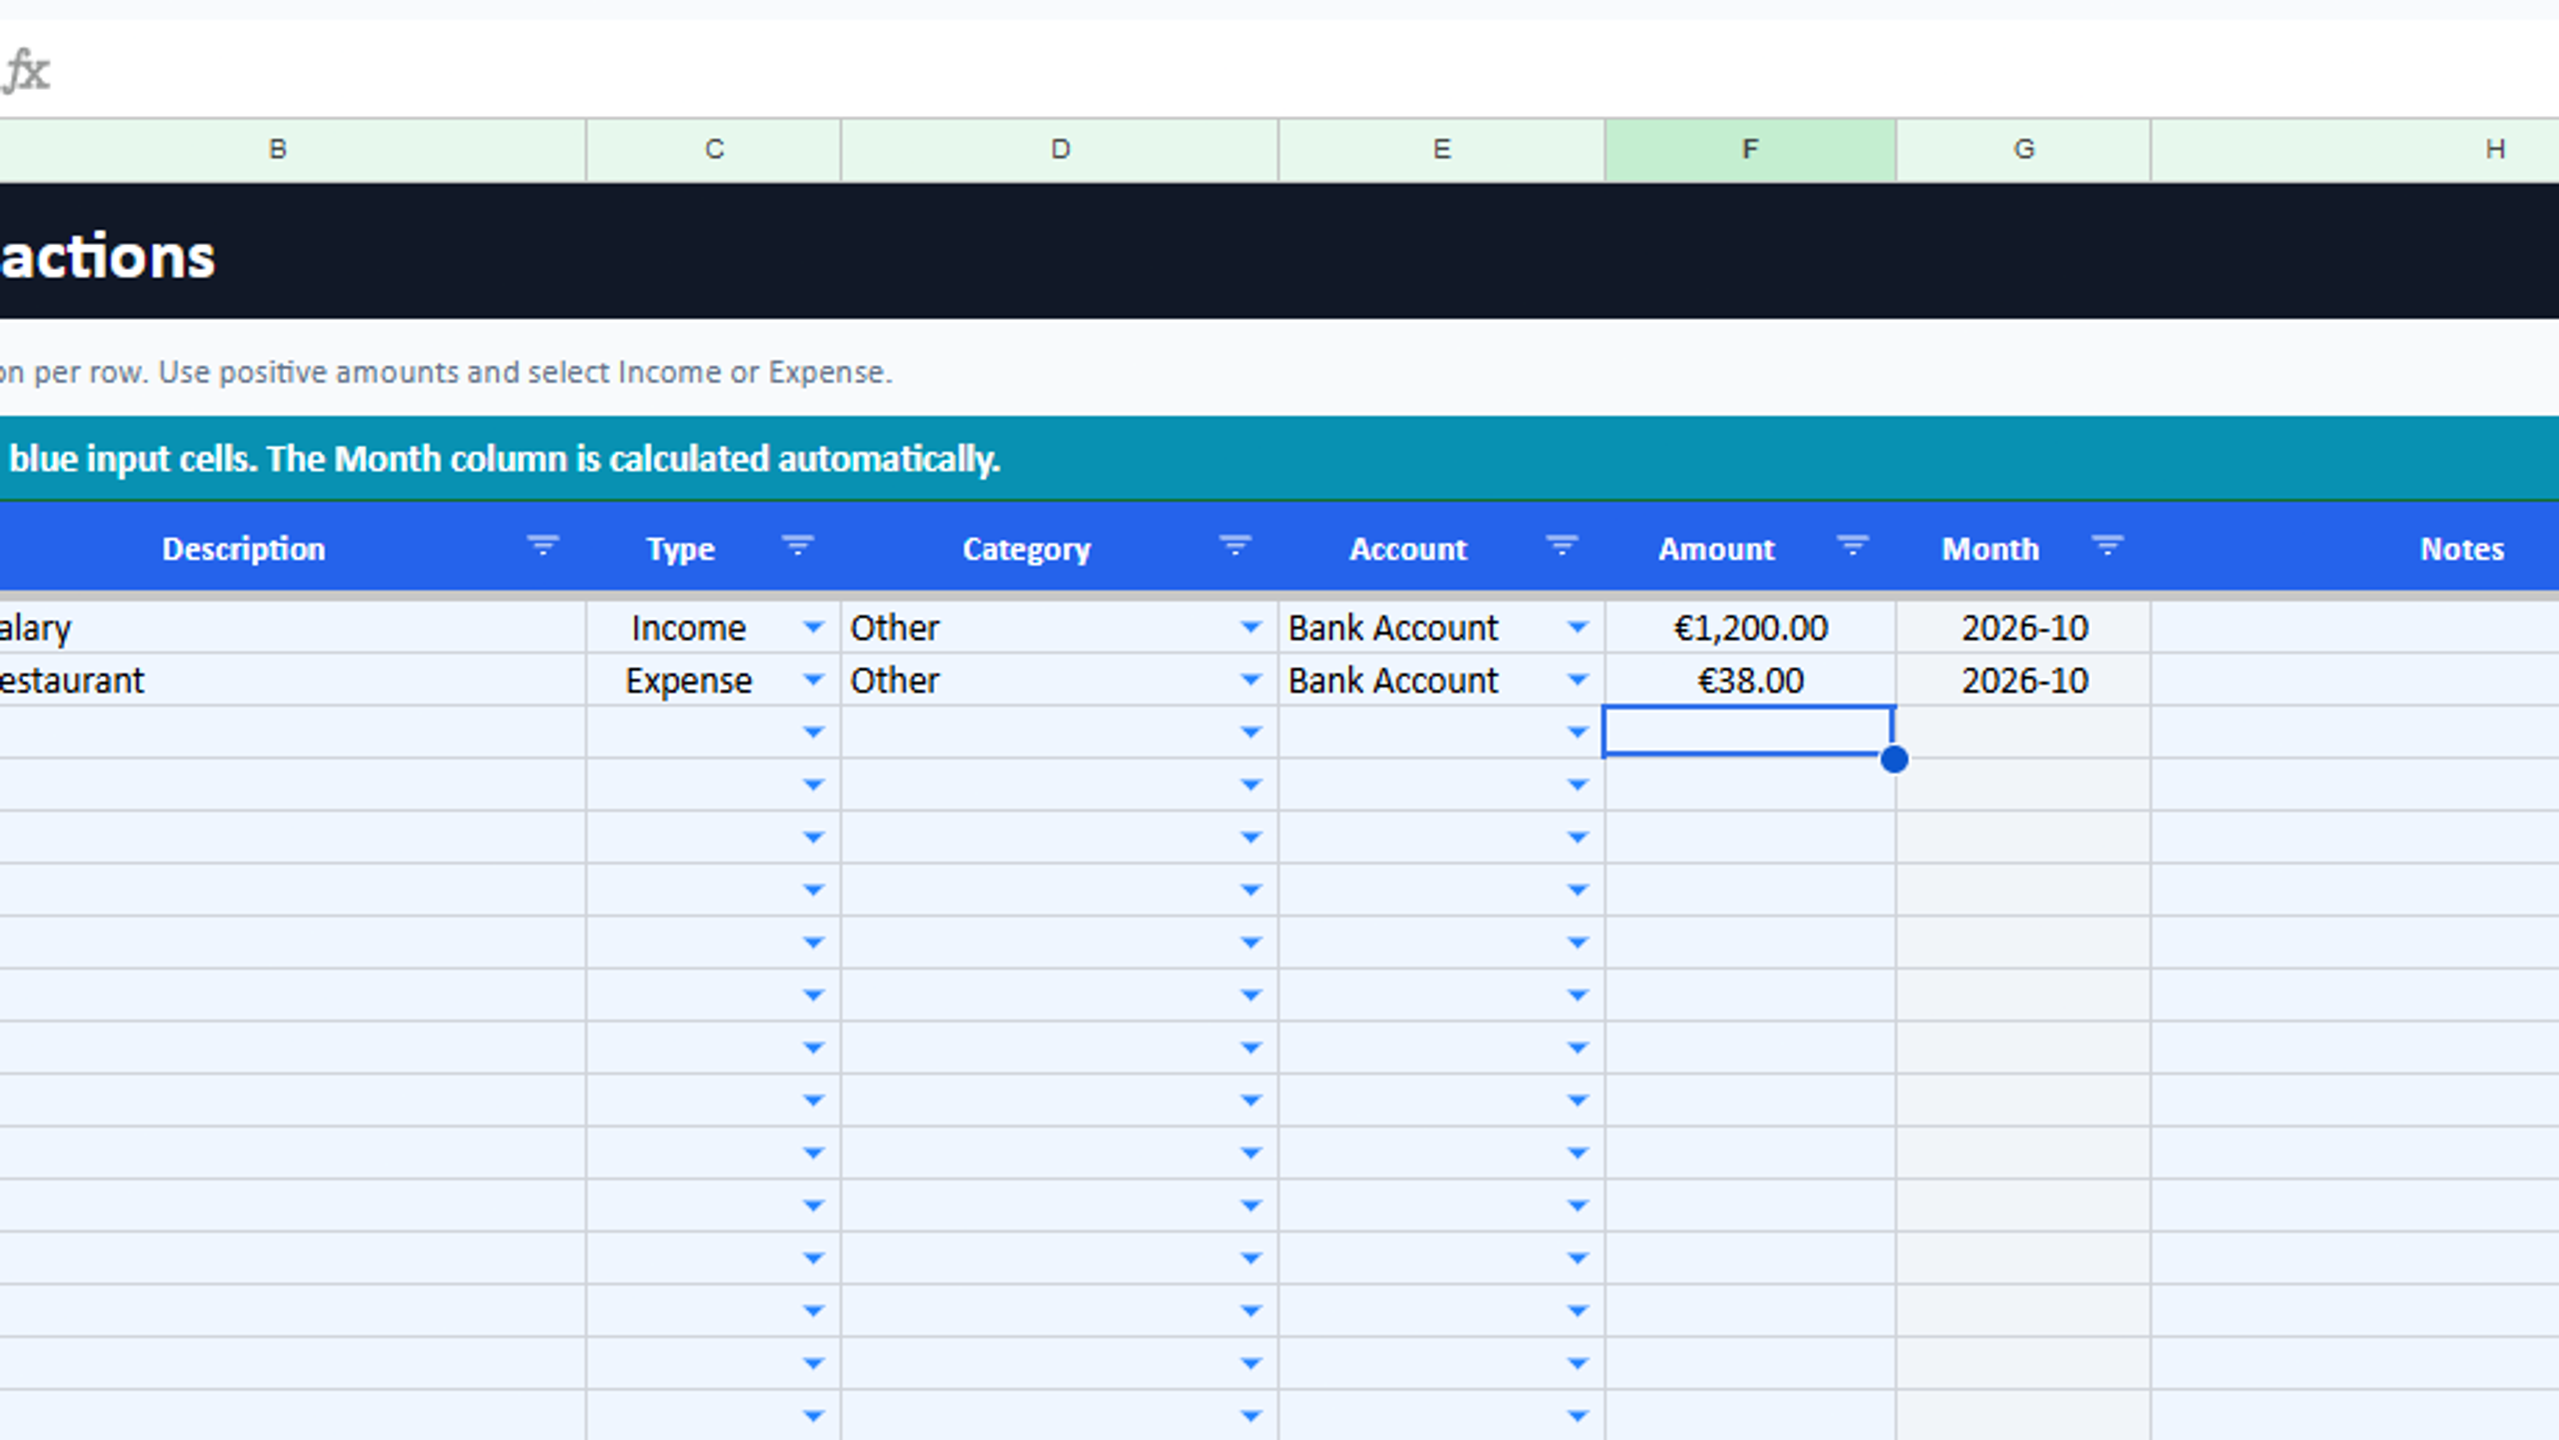Viewport: 2559px width, 1440px height.
Task: Select Month cell 2026-10 in Restaurant row
Action: coord(2023,681)
